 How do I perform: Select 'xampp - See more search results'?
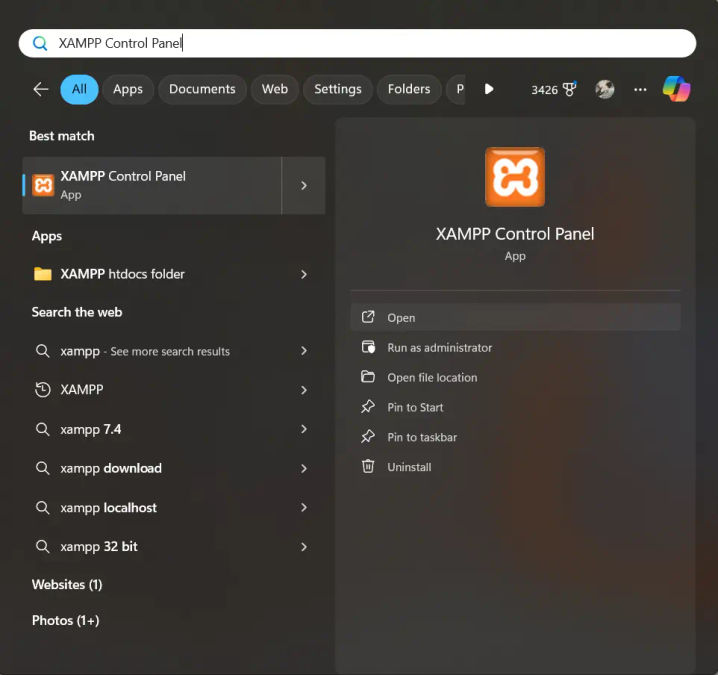coord(174,351)
